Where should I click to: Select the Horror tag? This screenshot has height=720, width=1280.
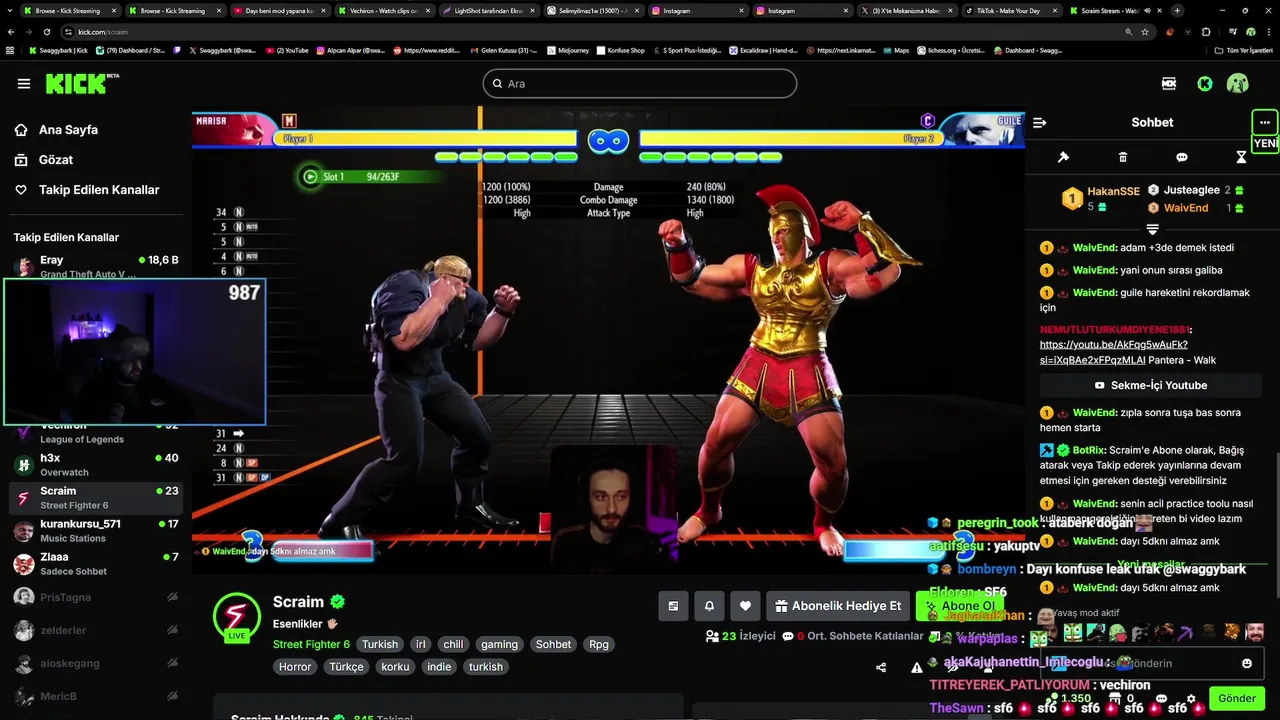(x=295, y=667)
